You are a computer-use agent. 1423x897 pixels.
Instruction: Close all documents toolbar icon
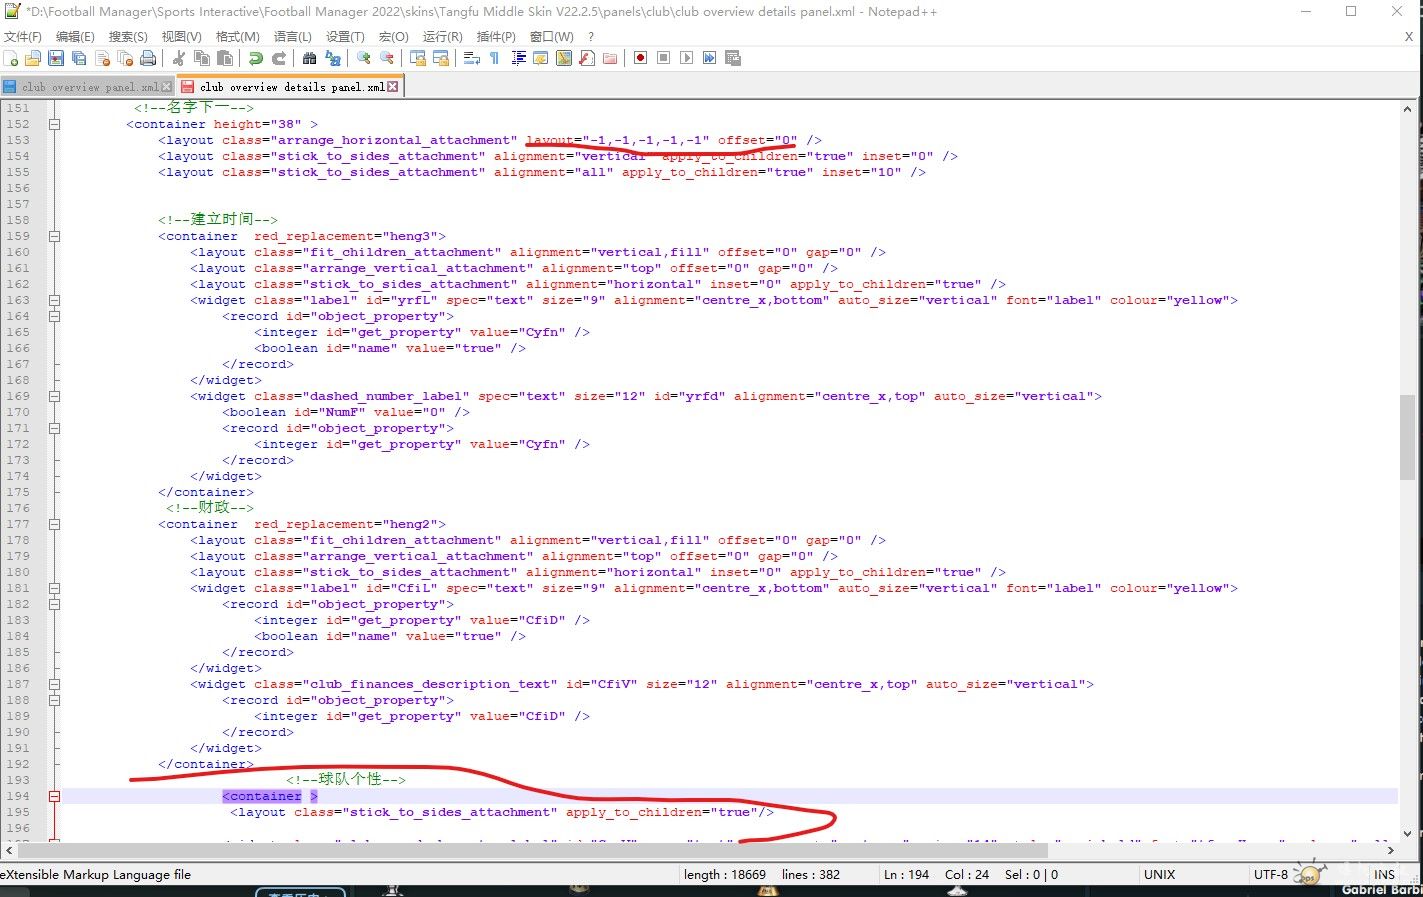click(126, 58)
